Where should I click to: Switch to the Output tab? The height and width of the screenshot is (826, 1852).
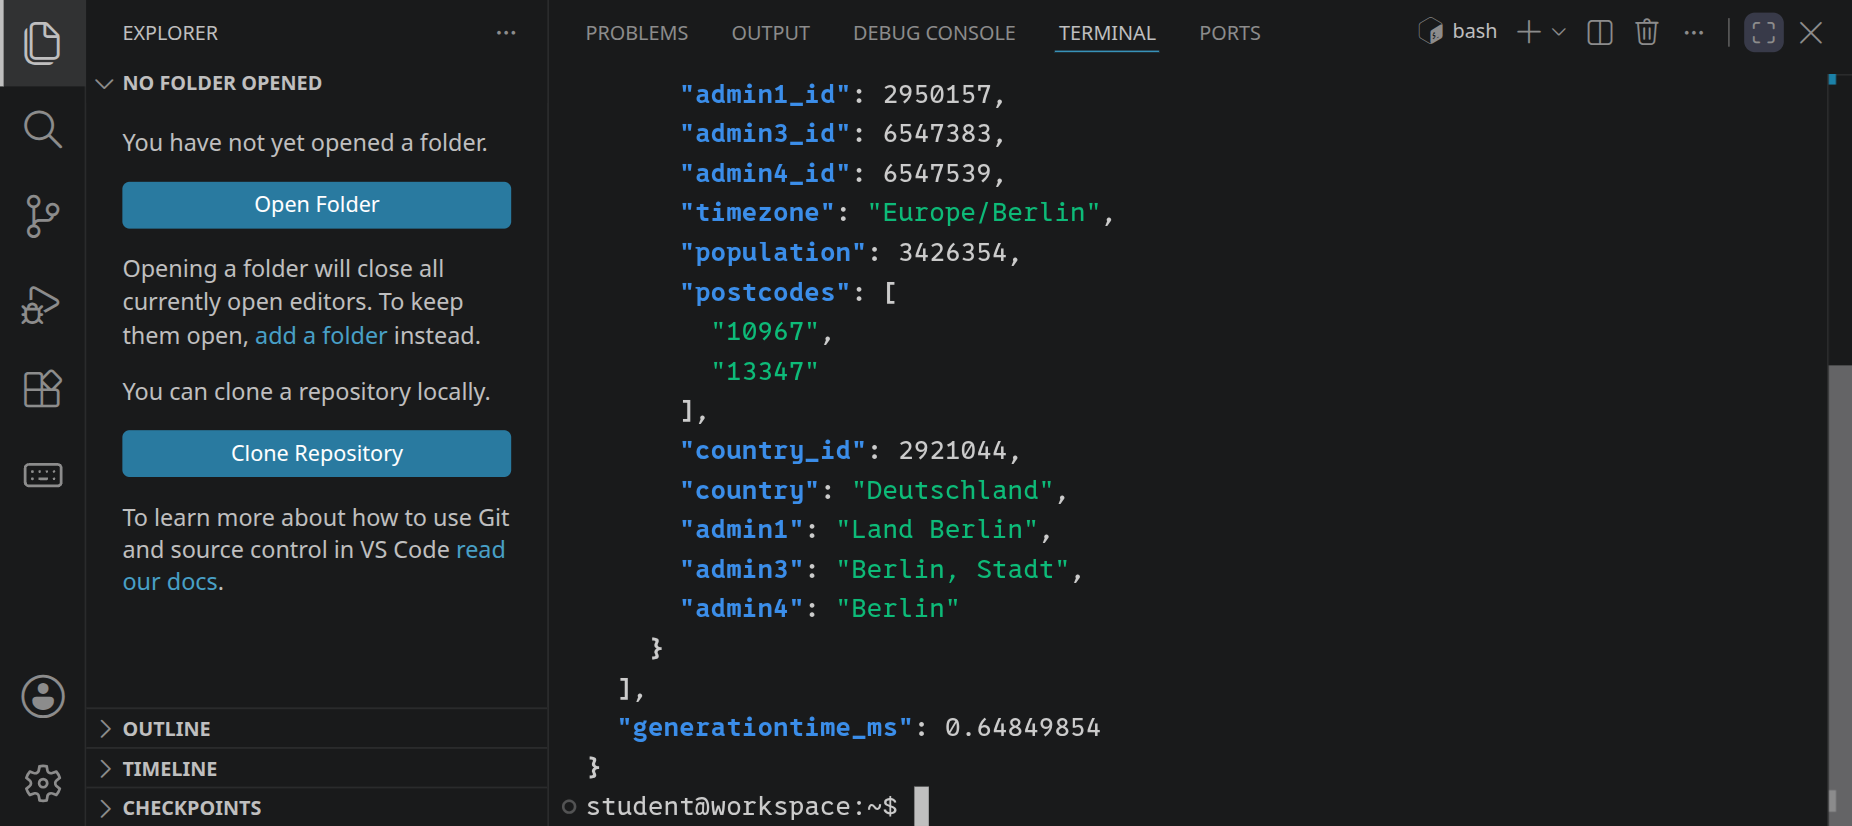coord(770,33)
